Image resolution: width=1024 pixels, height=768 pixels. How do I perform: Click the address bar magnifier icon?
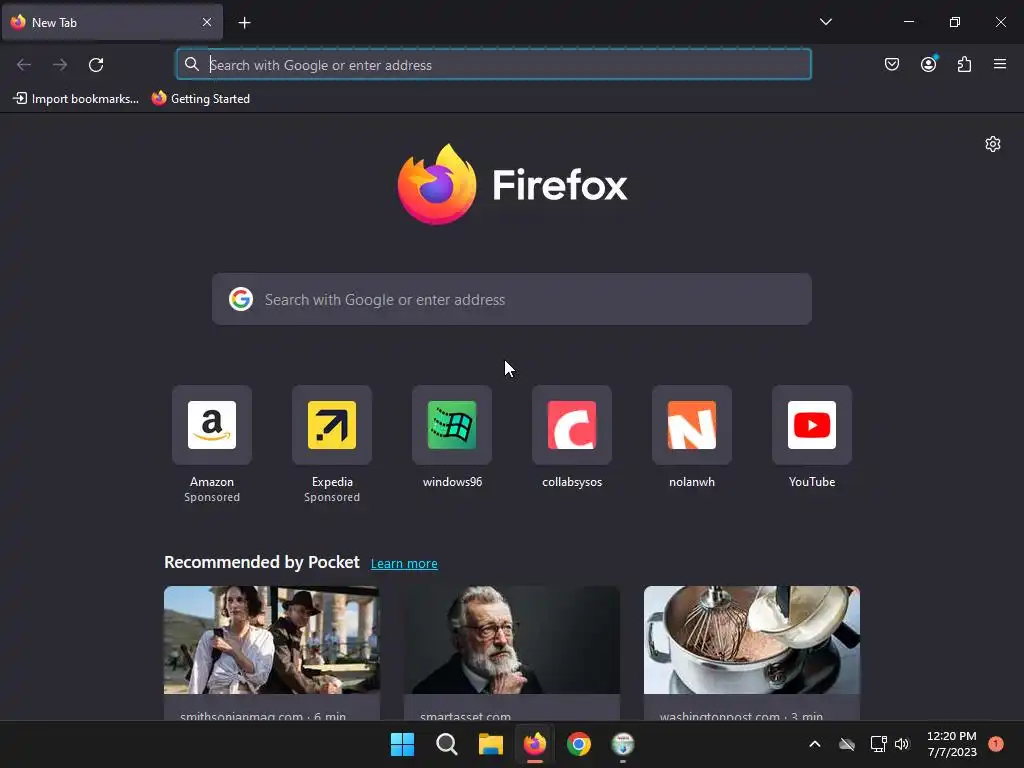pyautogui.click(x=191, y=64)
